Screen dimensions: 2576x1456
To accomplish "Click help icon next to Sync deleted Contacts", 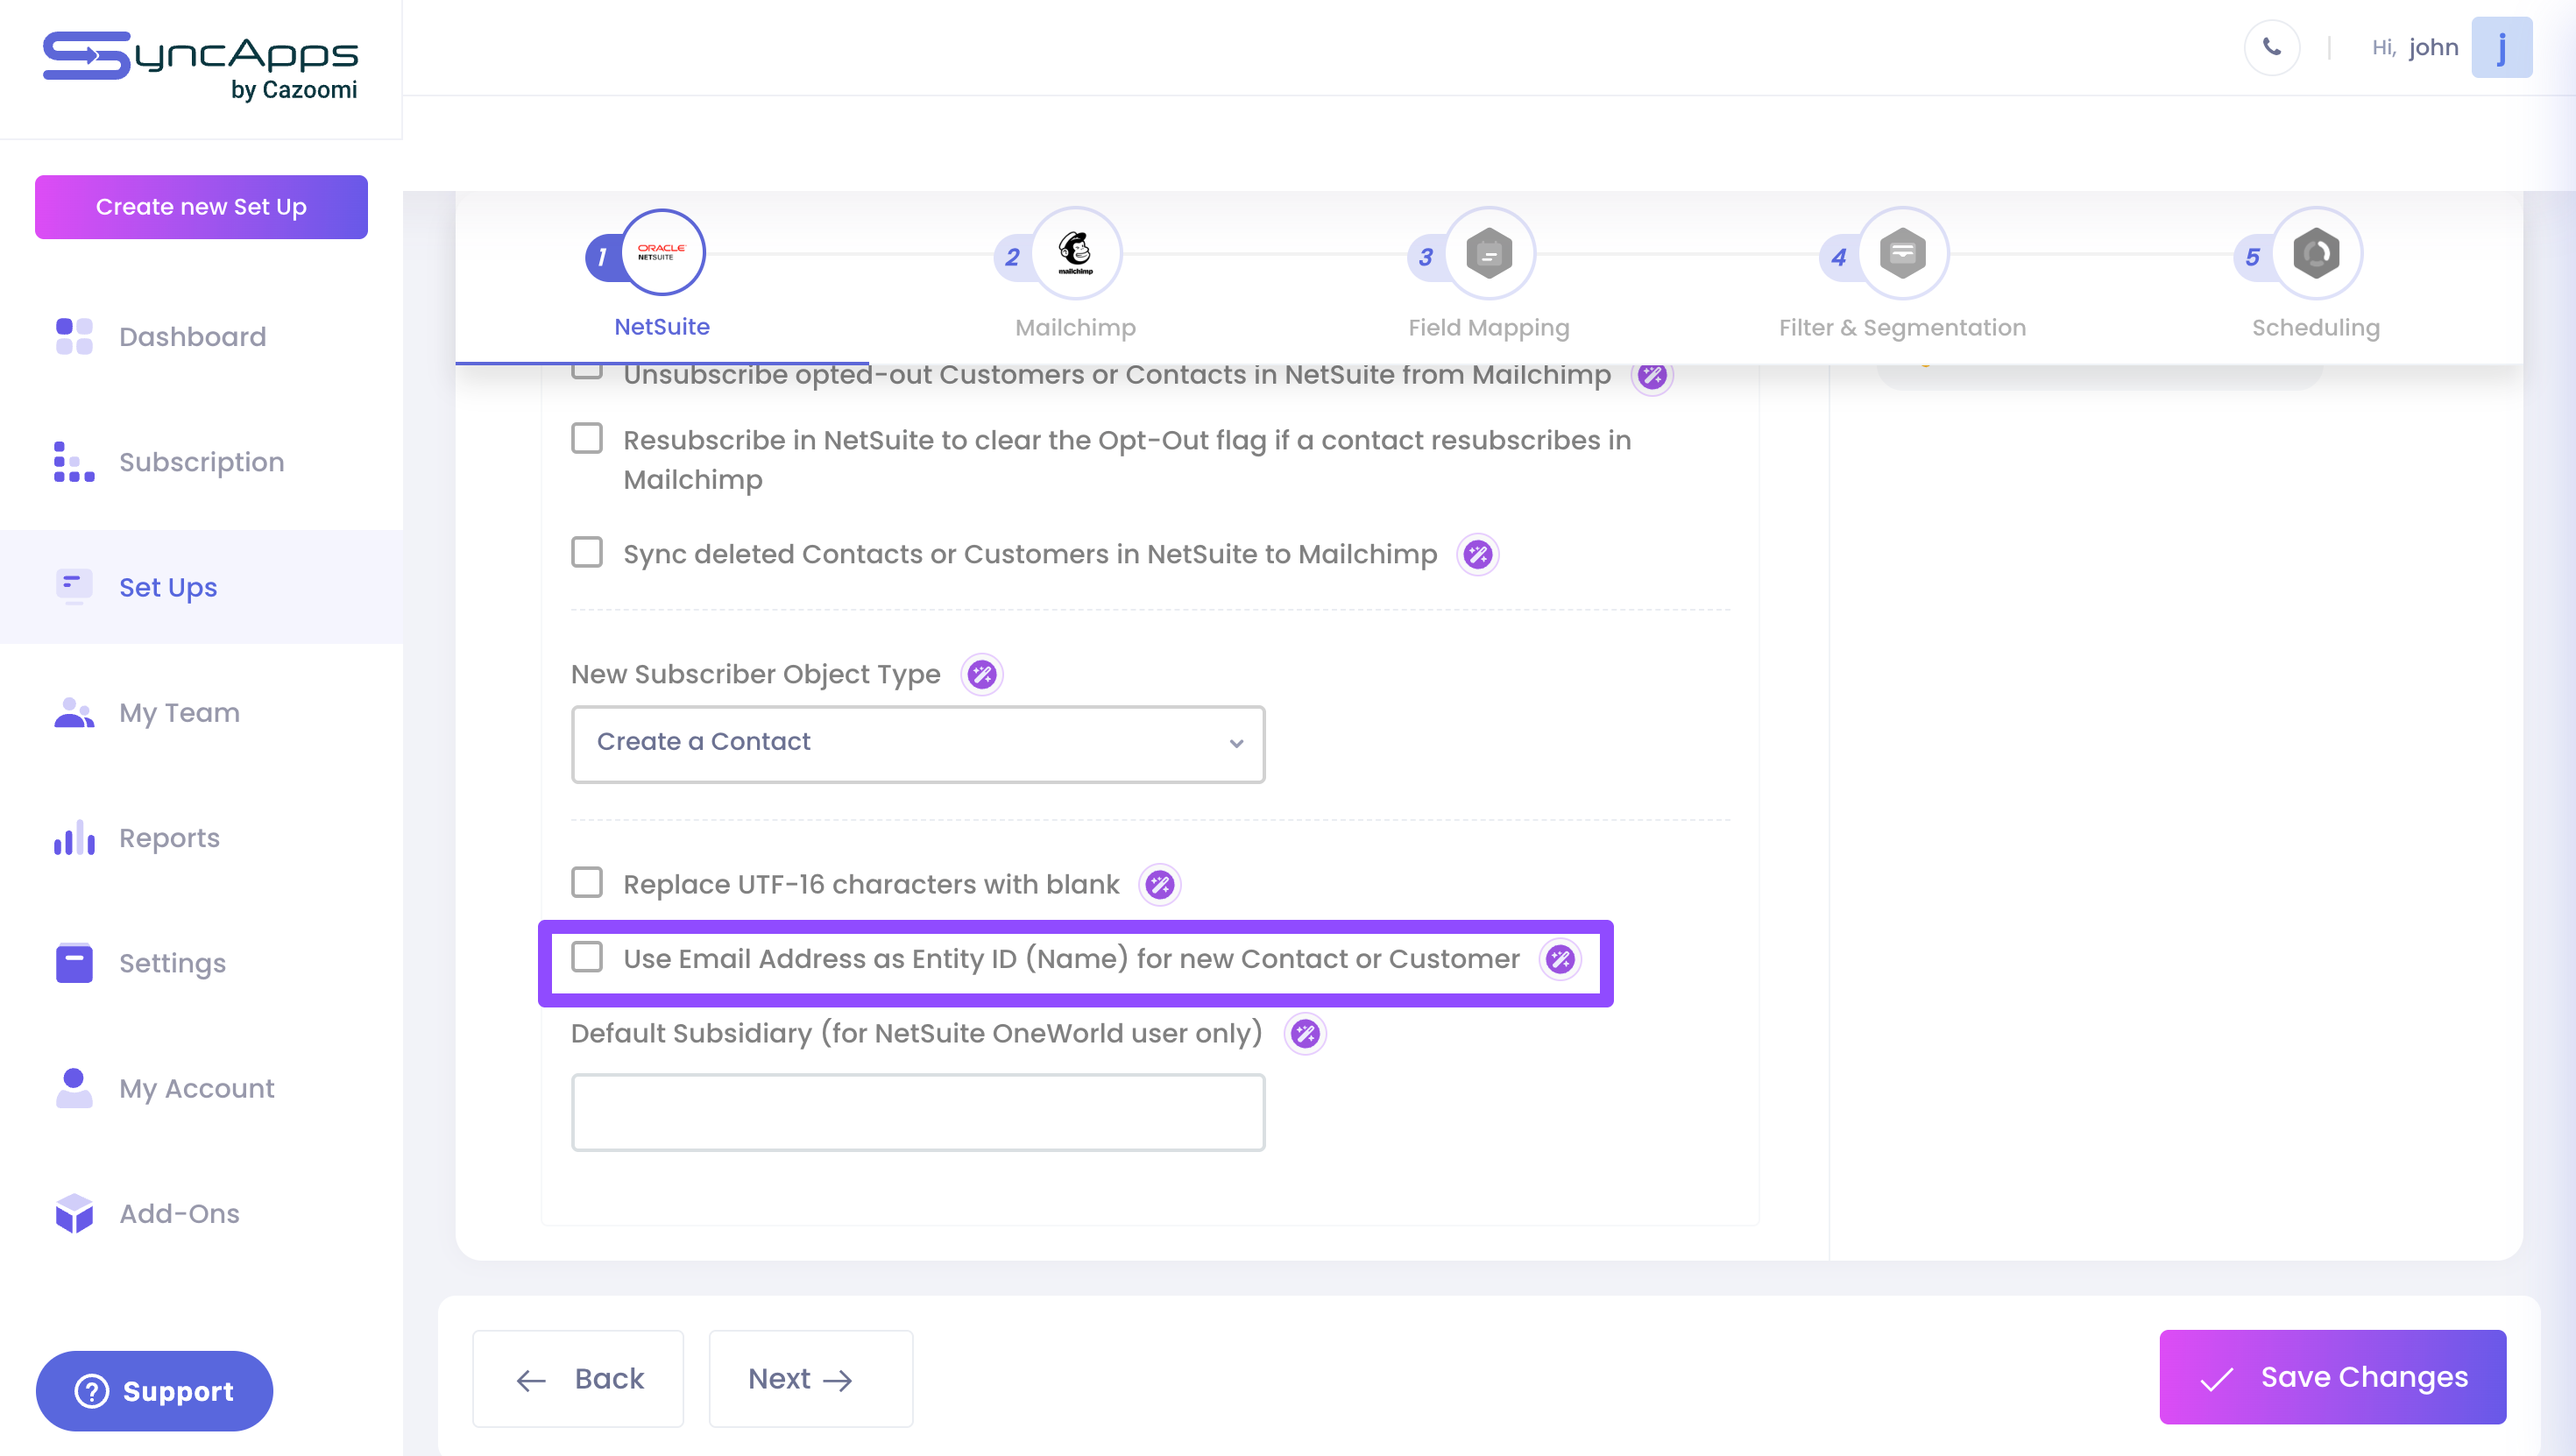I will point(1477,555).
